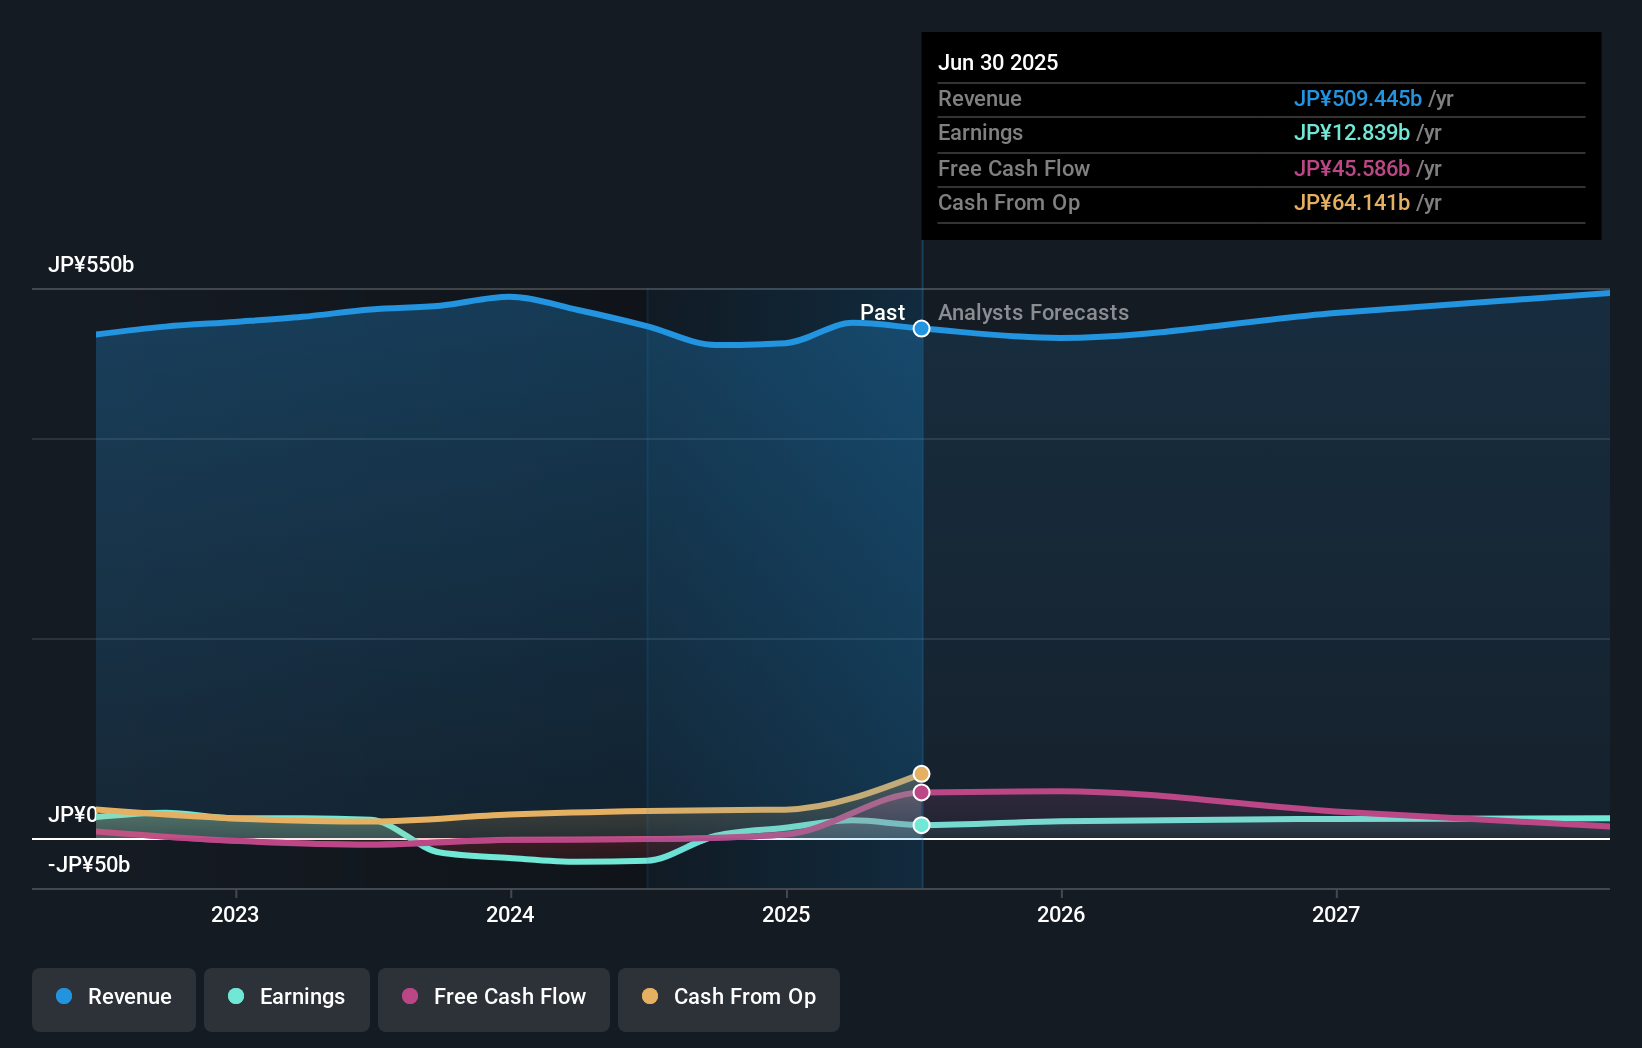This screenshot has width=1642, height=1048.
Task: Click the blue Revenue legend dot
Action: coord(66,997)
